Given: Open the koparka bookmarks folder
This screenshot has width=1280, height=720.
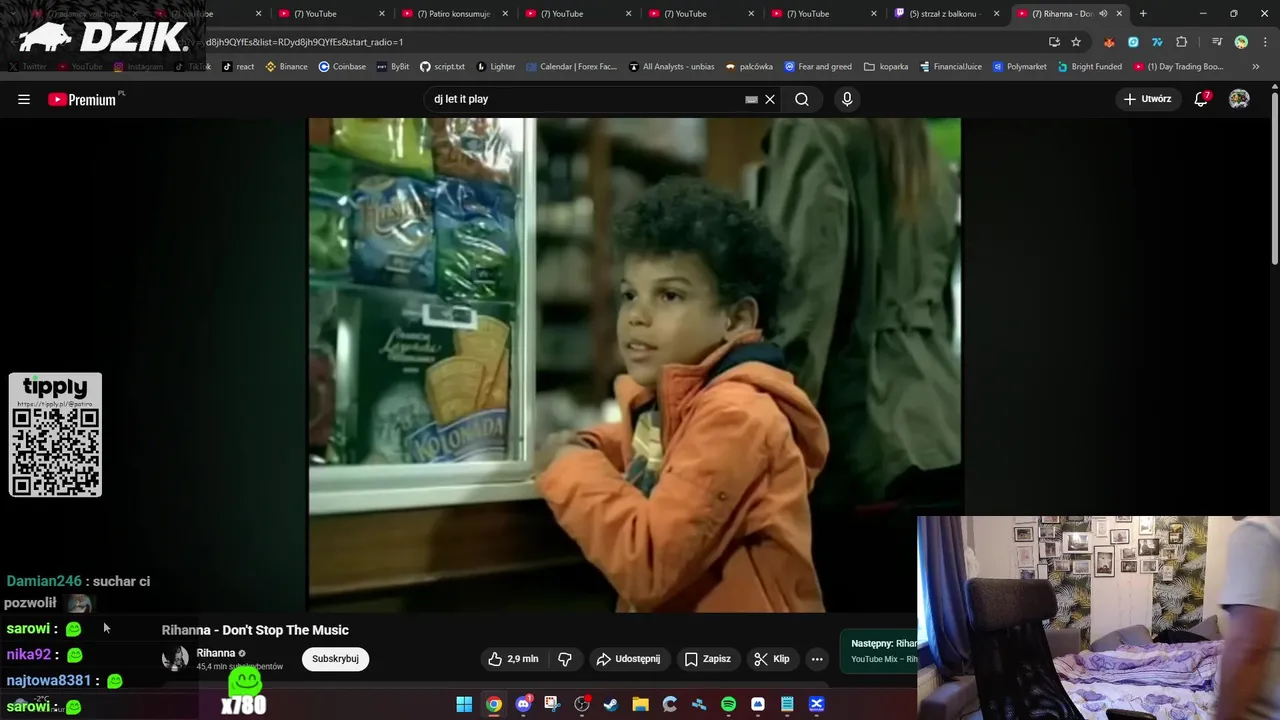Looking at the screenshot, I should (886, 67).
